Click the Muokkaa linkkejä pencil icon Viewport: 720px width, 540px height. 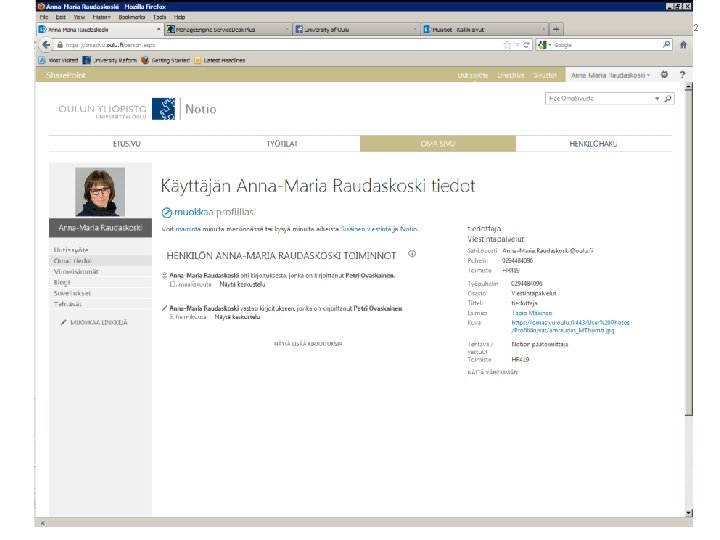[x=64, y=322]
